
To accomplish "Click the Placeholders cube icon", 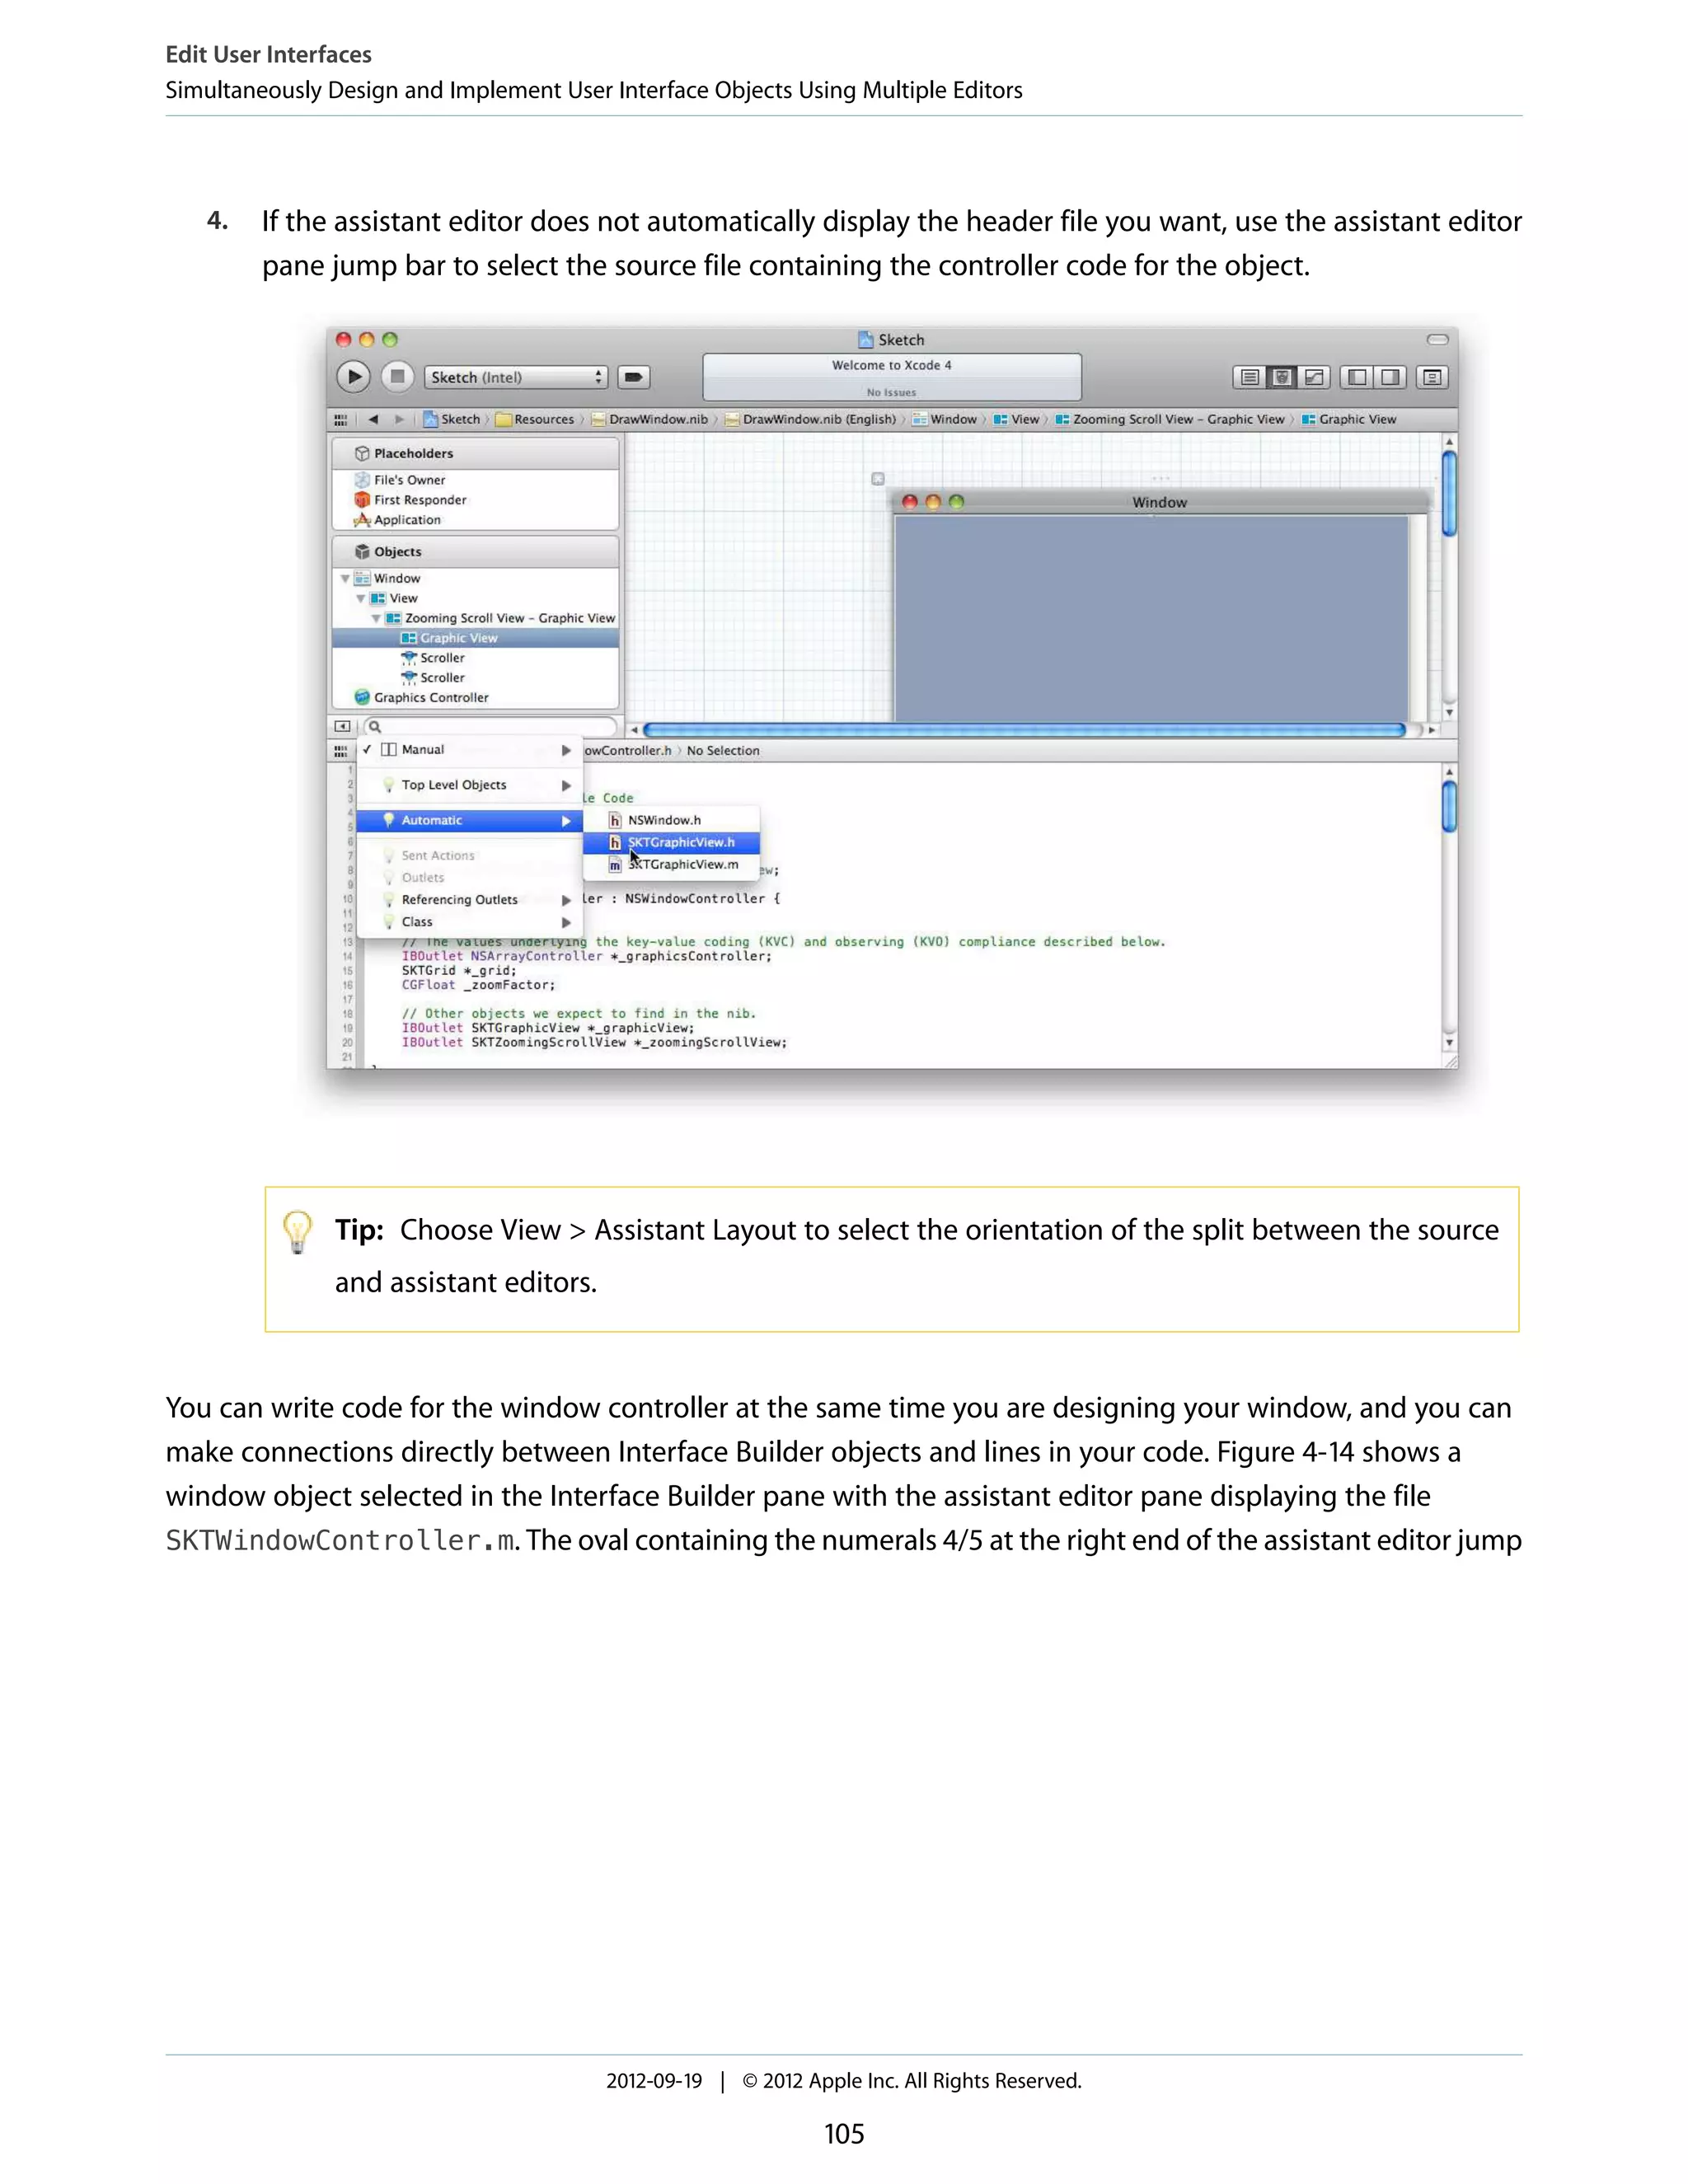I will point(362,453).
